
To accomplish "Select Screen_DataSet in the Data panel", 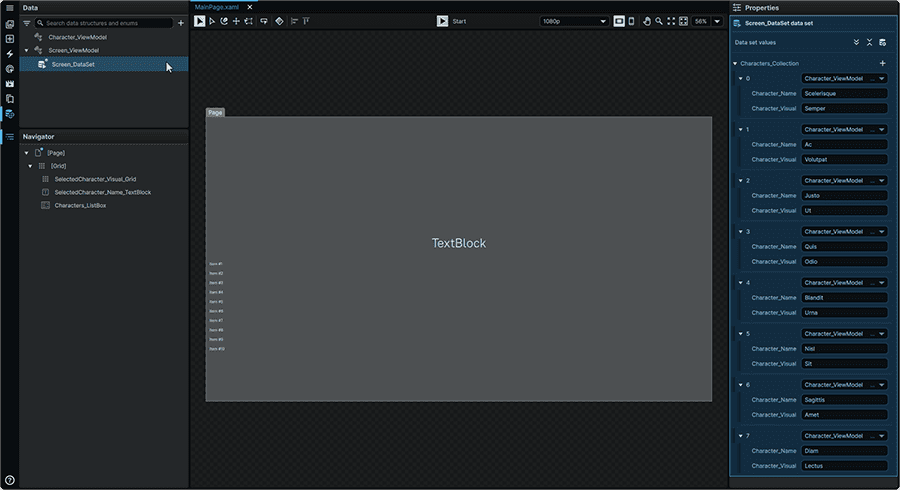I will click(104, 64).
